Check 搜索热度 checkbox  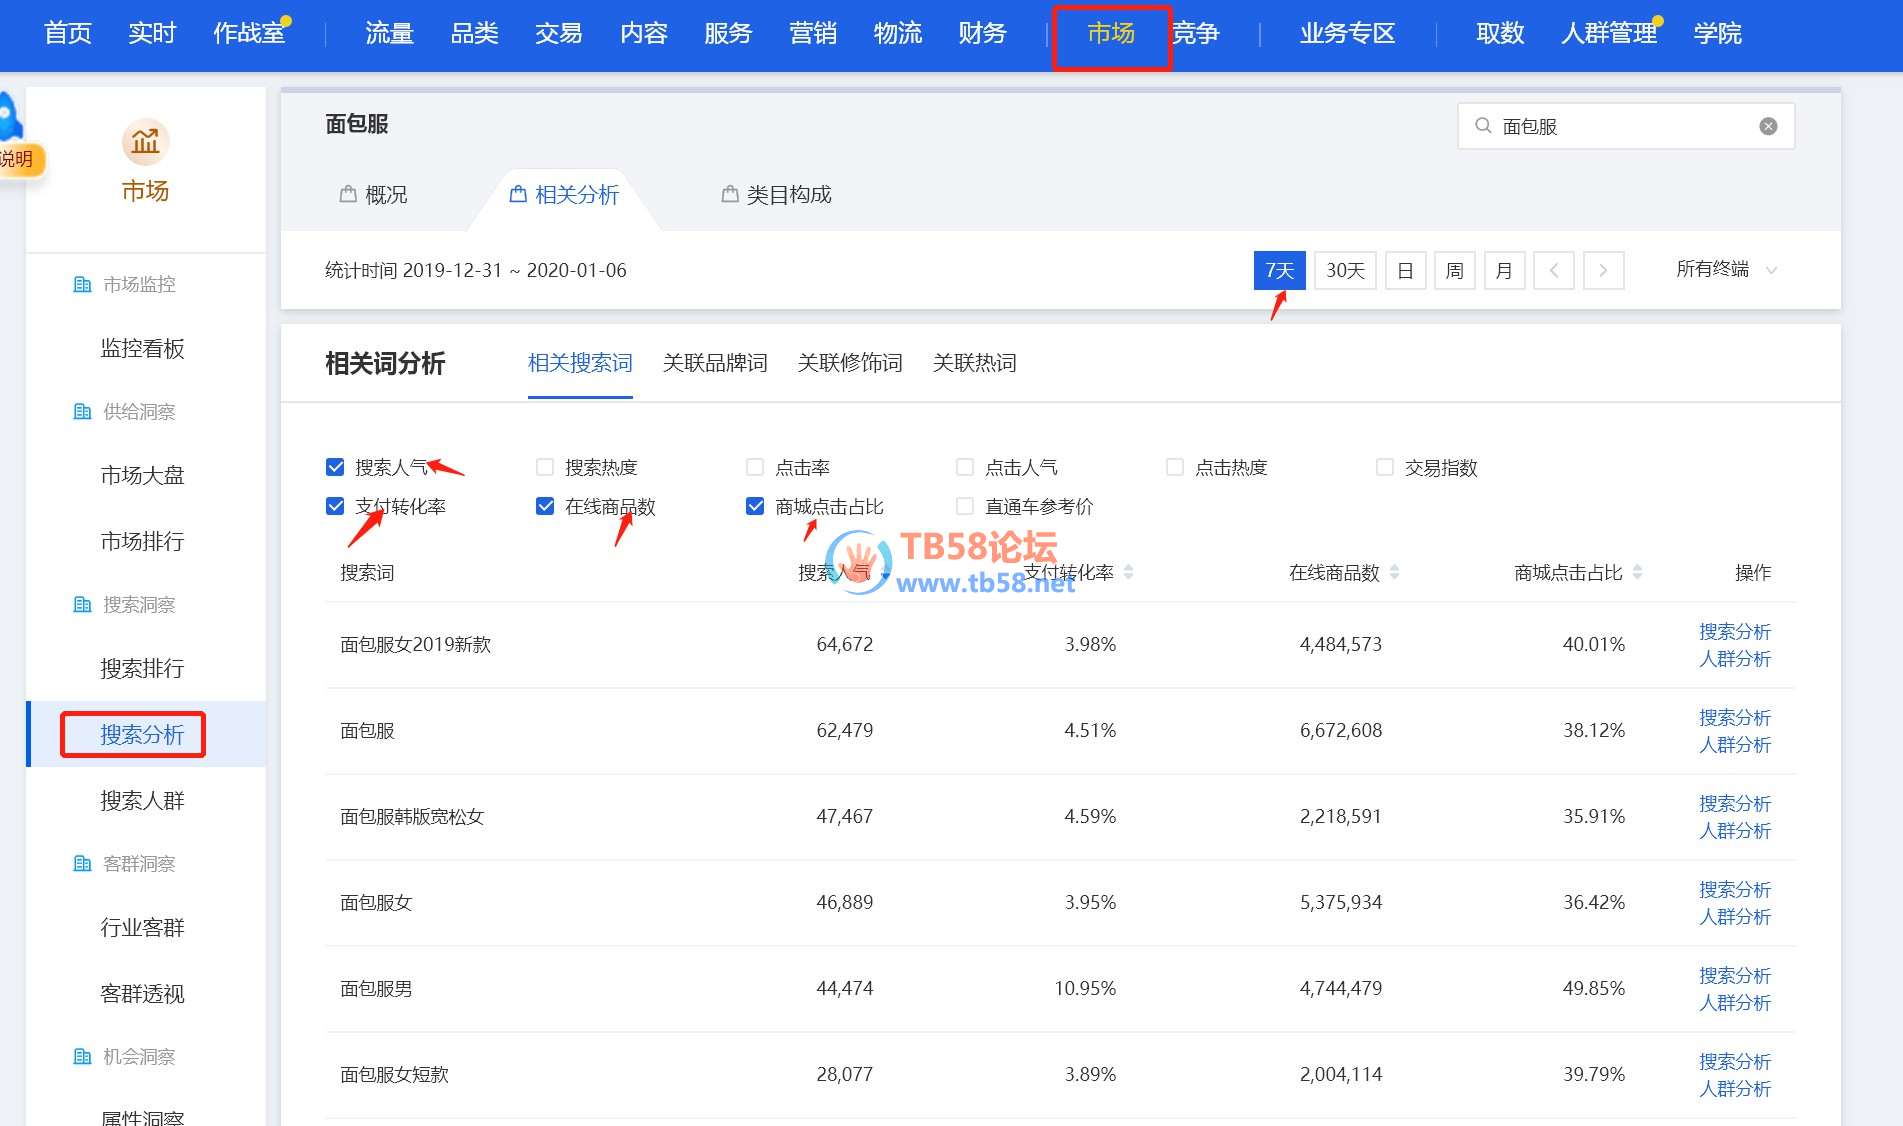[545, 467]
